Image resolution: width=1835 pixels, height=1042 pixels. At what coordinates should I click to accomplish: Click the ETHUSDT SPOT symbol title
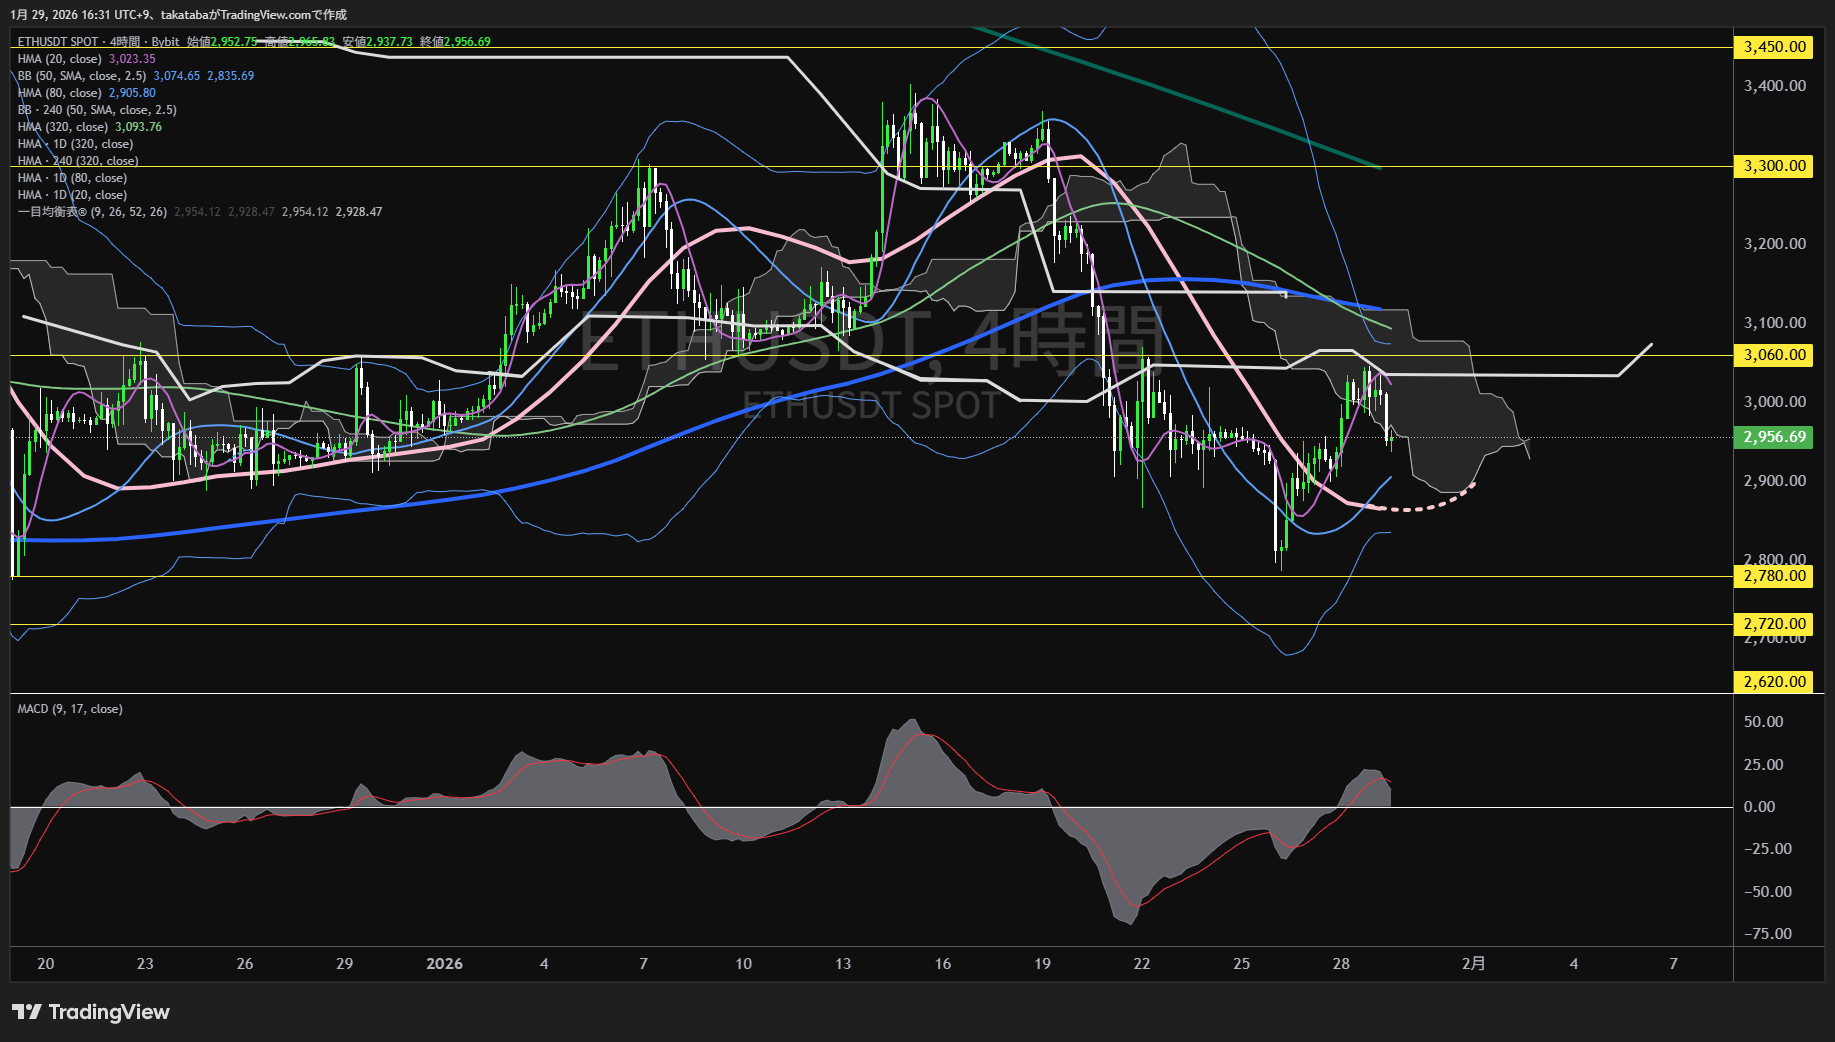pos(58,42)
